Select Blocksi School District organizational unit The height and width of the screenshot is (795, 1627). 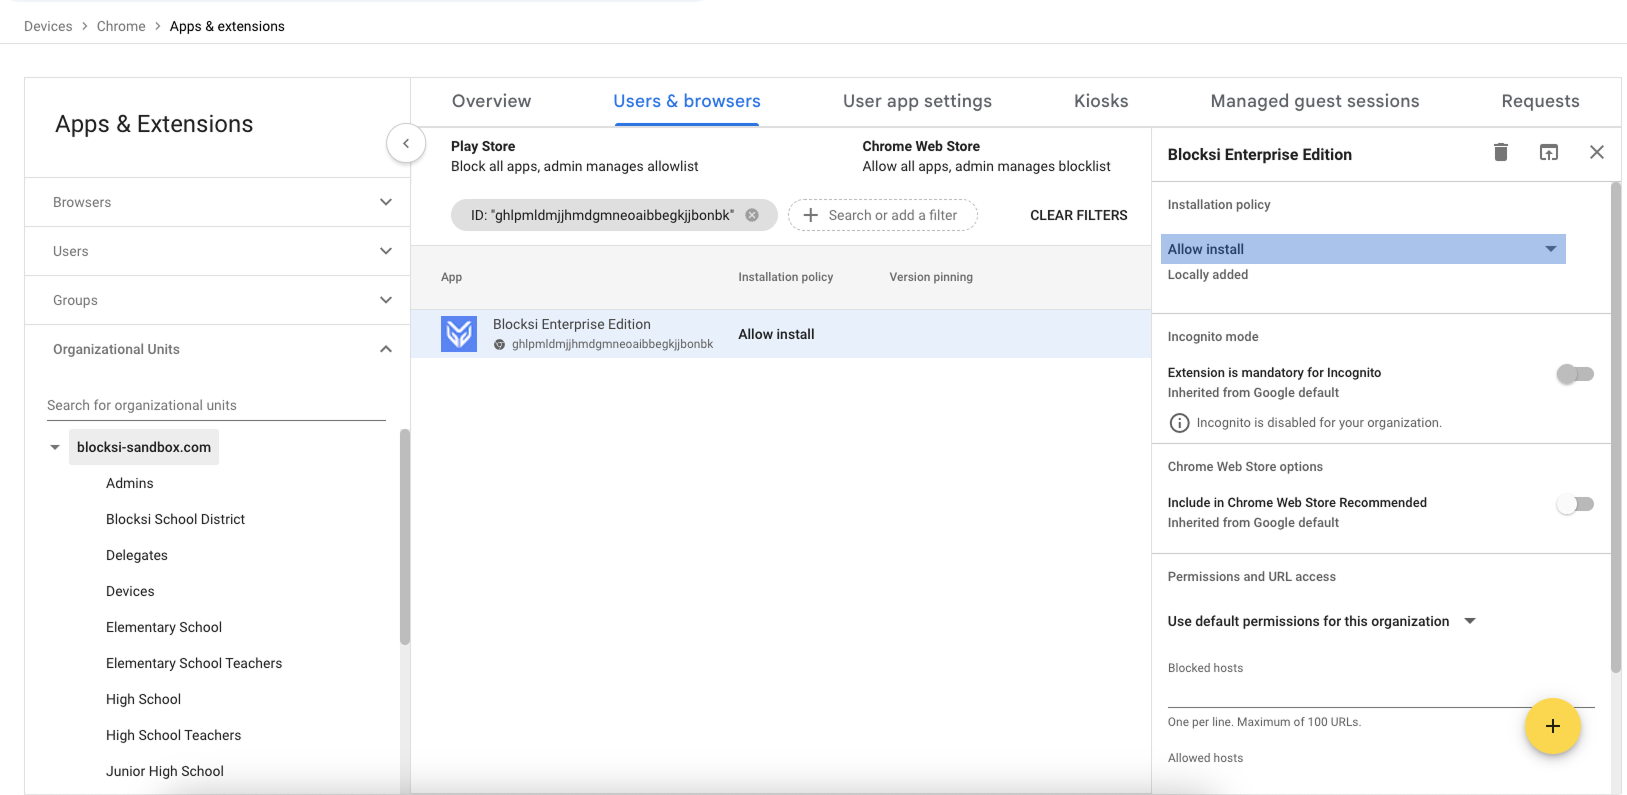(x=176, y=519)
